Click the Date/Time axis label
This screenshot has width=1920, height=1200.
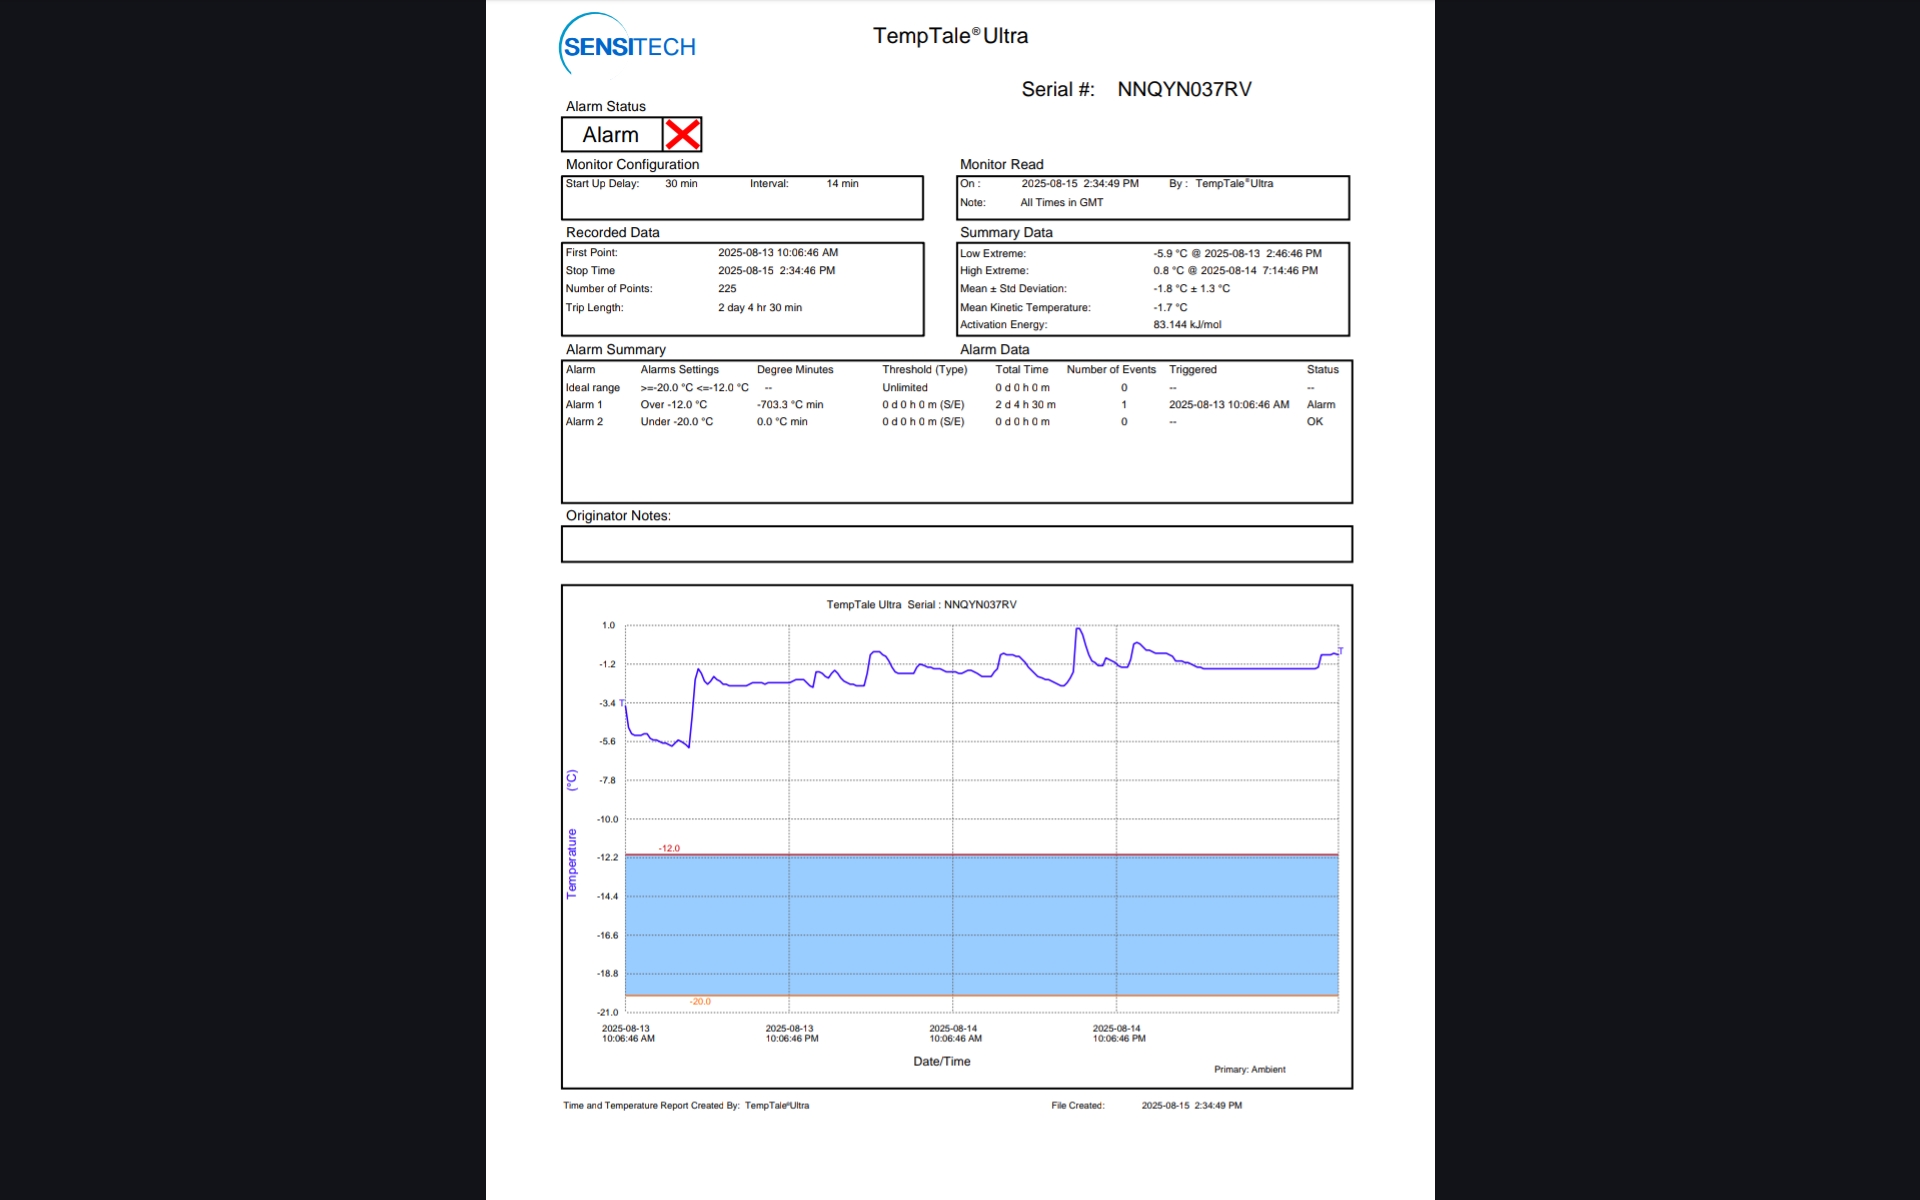(x=941, y=1061)
